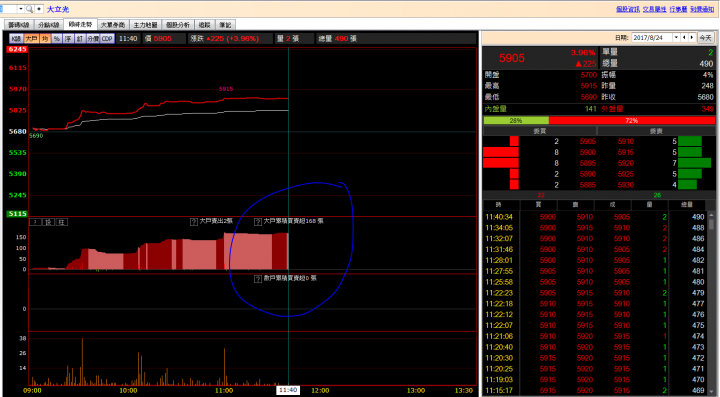
Task: Click the 總量 column header in tick list
Action: click(687, 205)
